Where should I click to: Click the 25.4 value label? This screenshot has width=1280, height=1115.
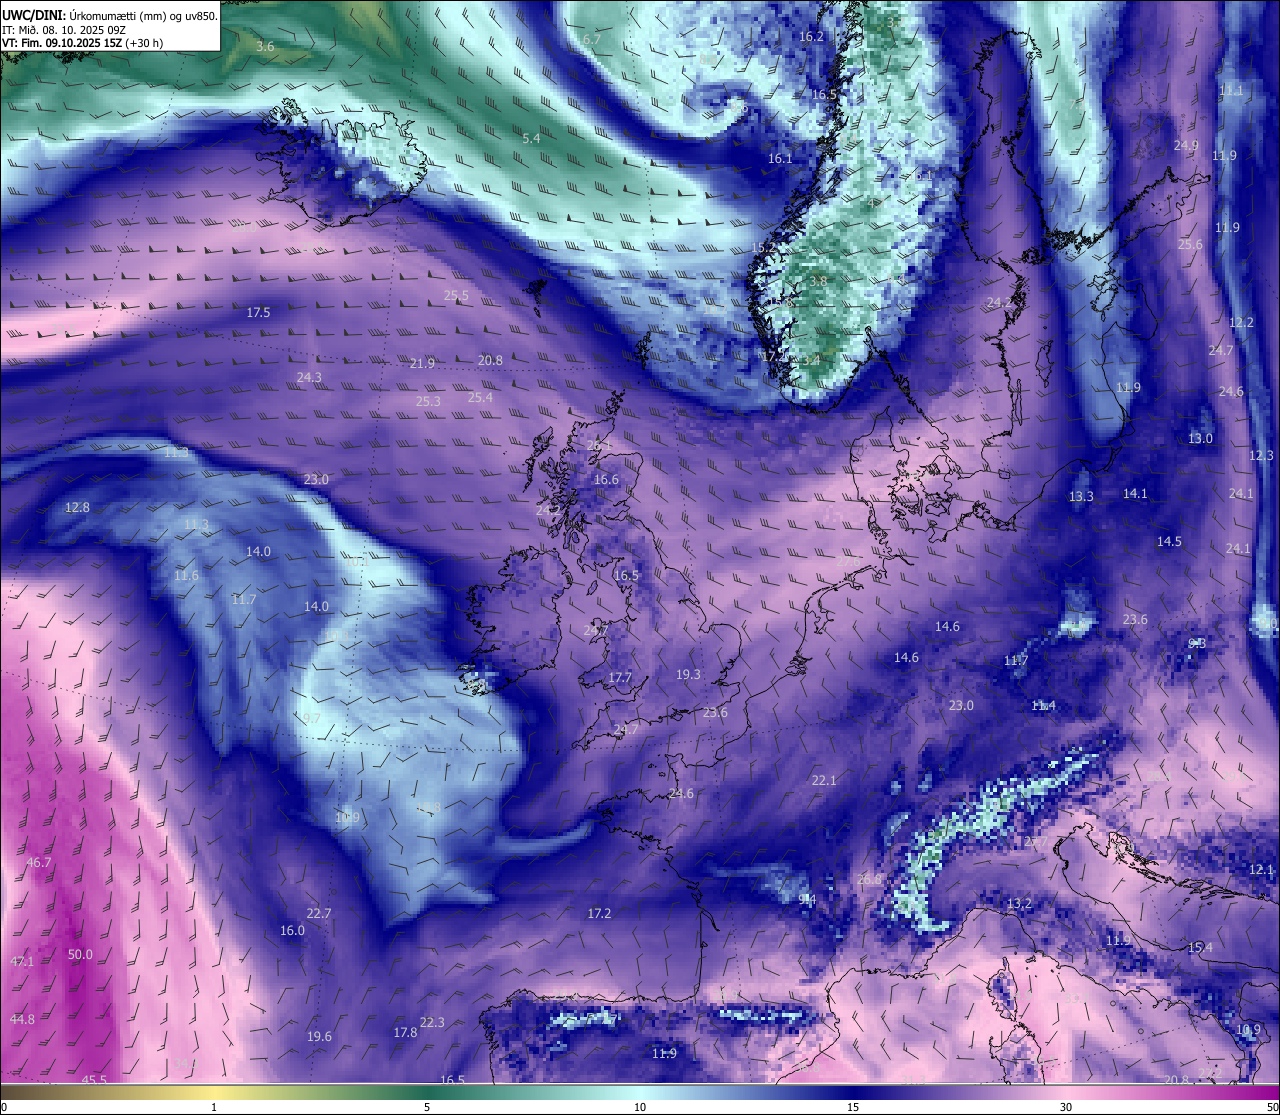coord(480,397)
